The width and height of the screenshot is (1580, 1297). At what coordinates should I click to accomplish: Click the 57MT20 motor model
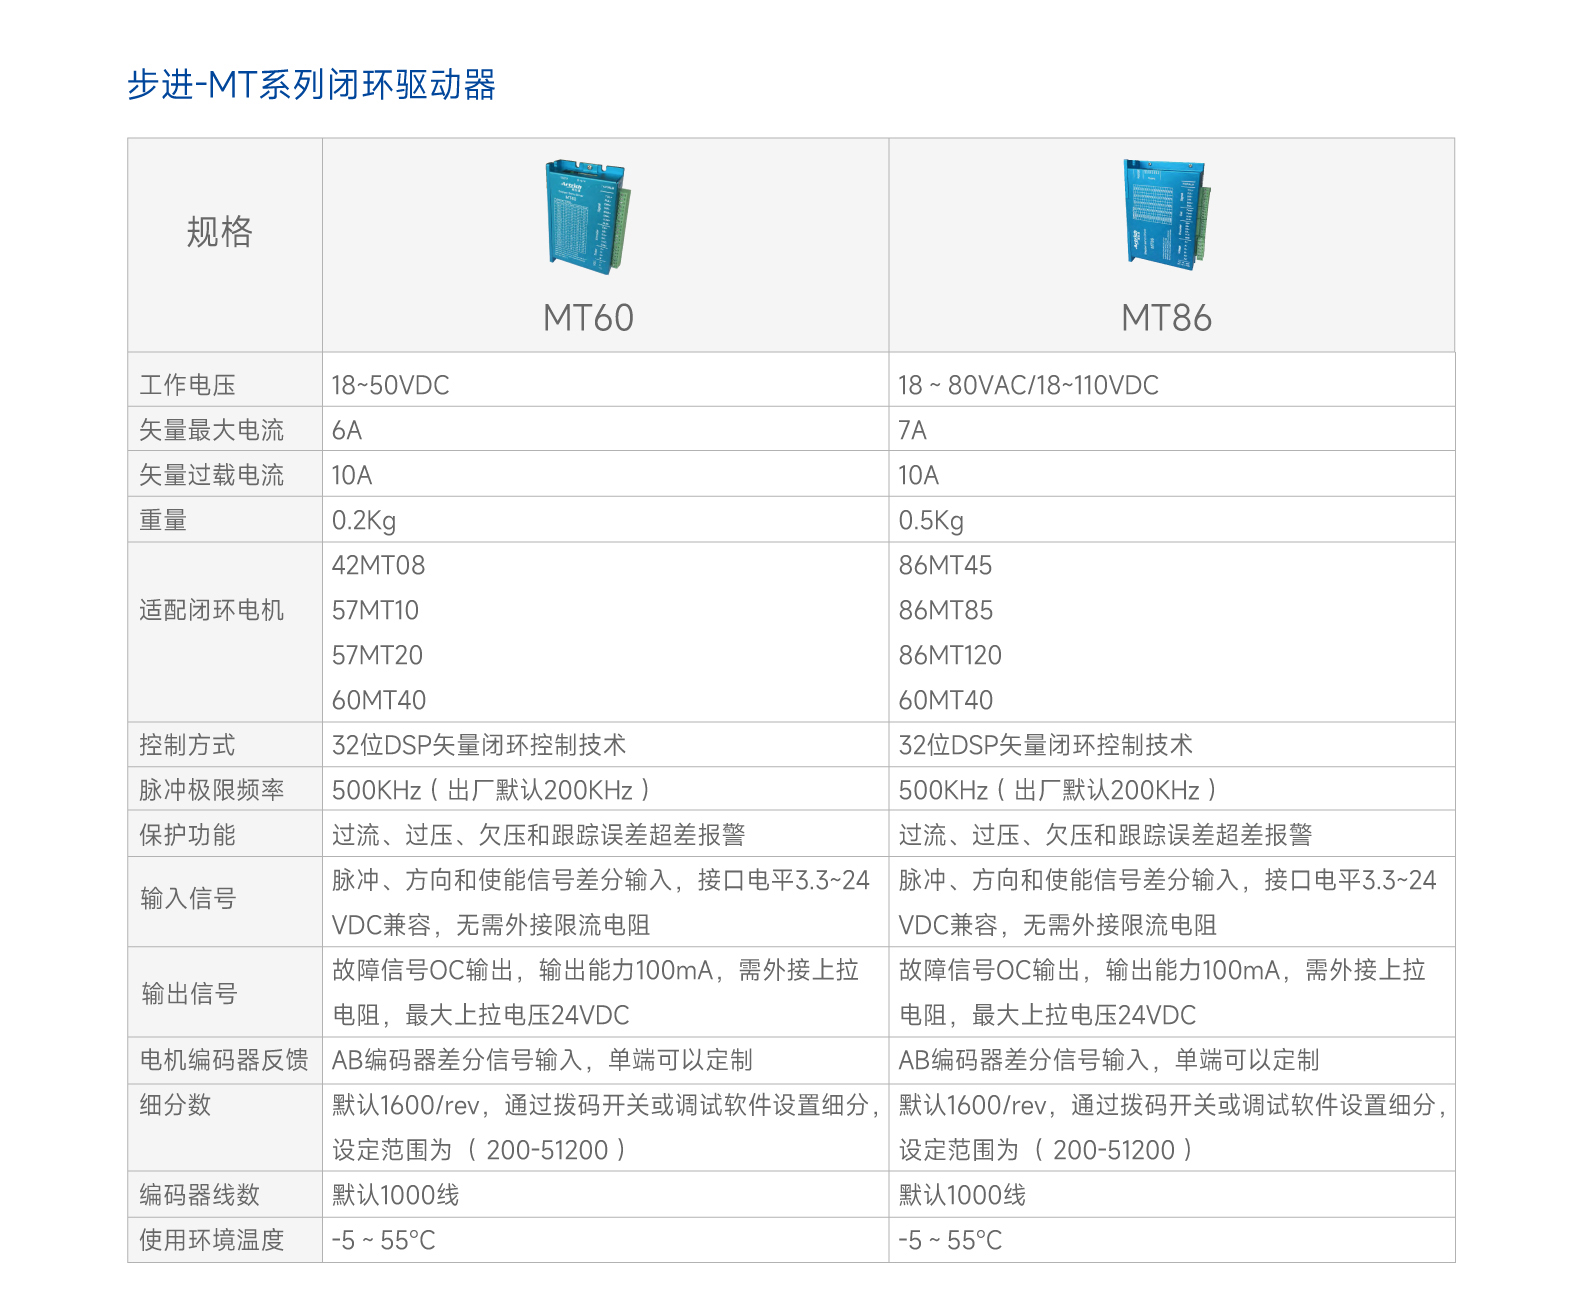377,655
